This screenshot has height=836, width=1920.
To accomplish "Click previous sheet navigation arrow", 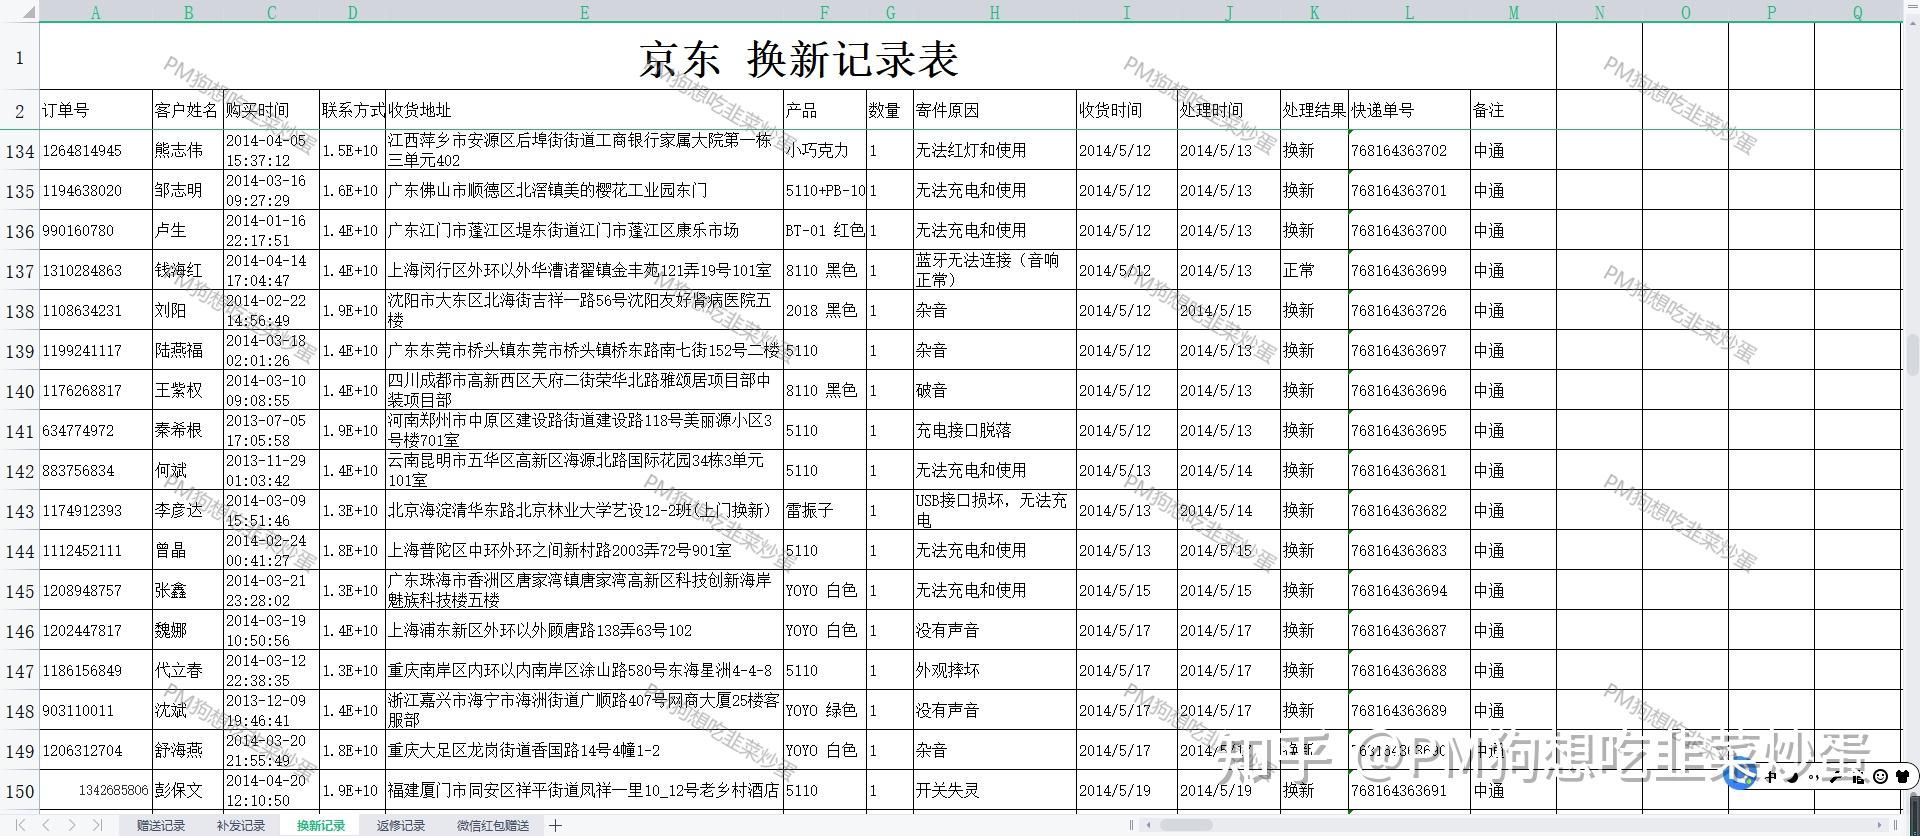I will coord(46,825).
